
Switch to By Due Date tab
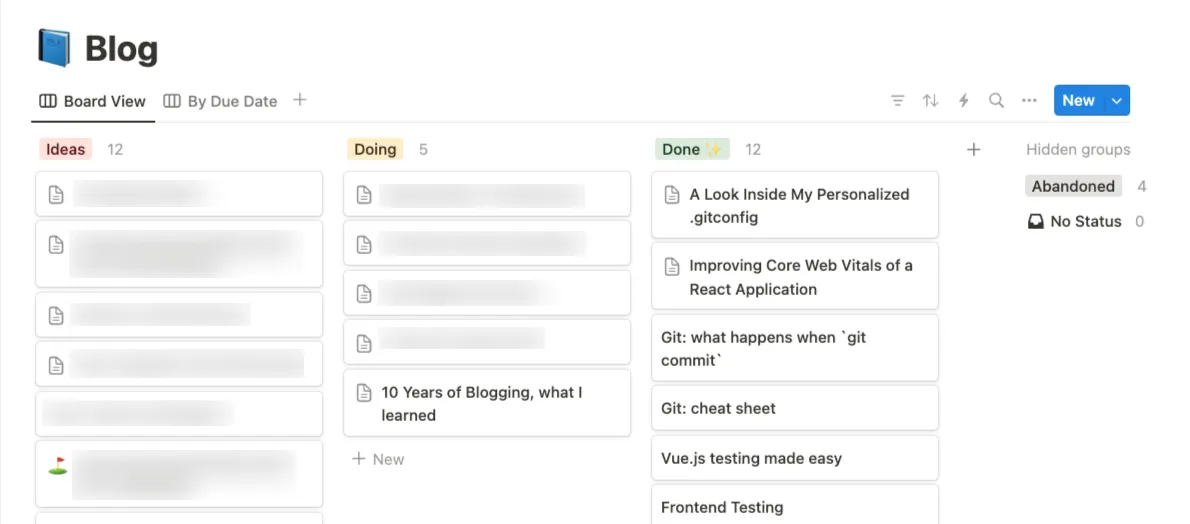[x=221, y=101]
